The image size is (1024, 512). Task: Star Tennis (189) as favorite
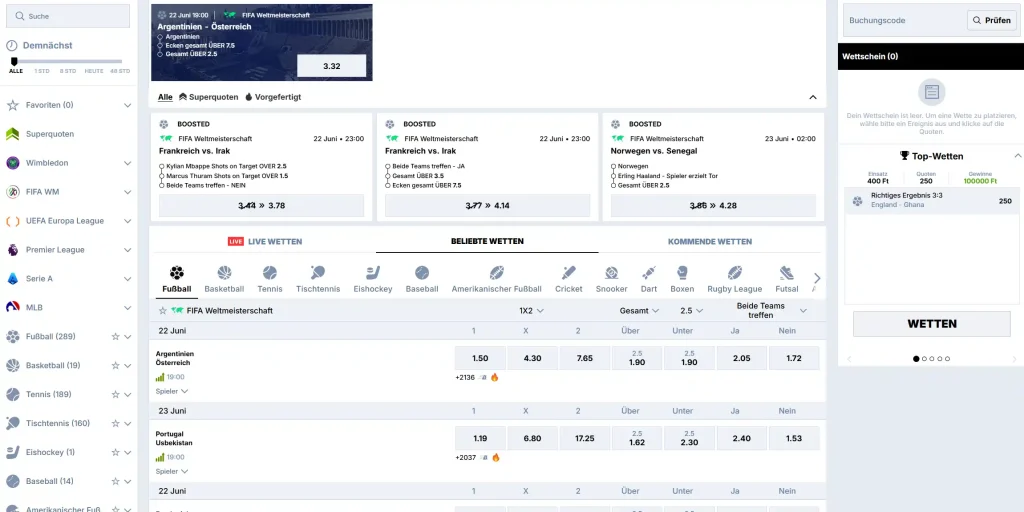pyautogui.click(x=116, y=394)
